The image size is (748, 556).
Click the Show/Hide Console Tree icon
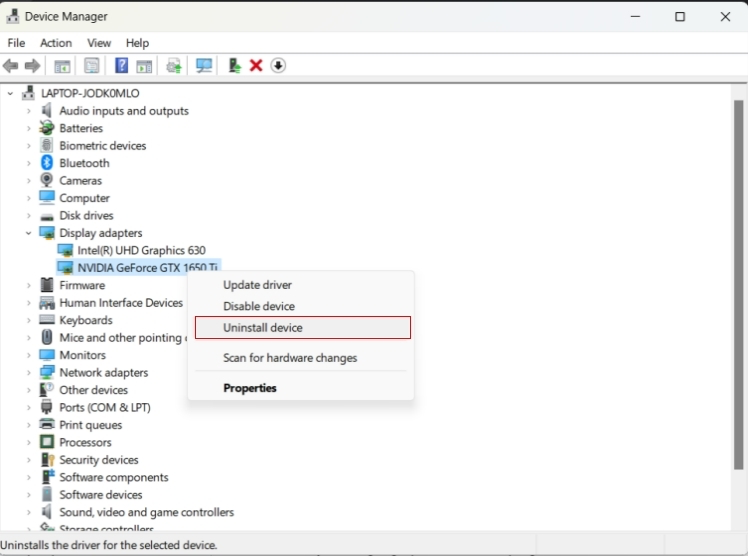pyautogui.click(x=62, y=66)
